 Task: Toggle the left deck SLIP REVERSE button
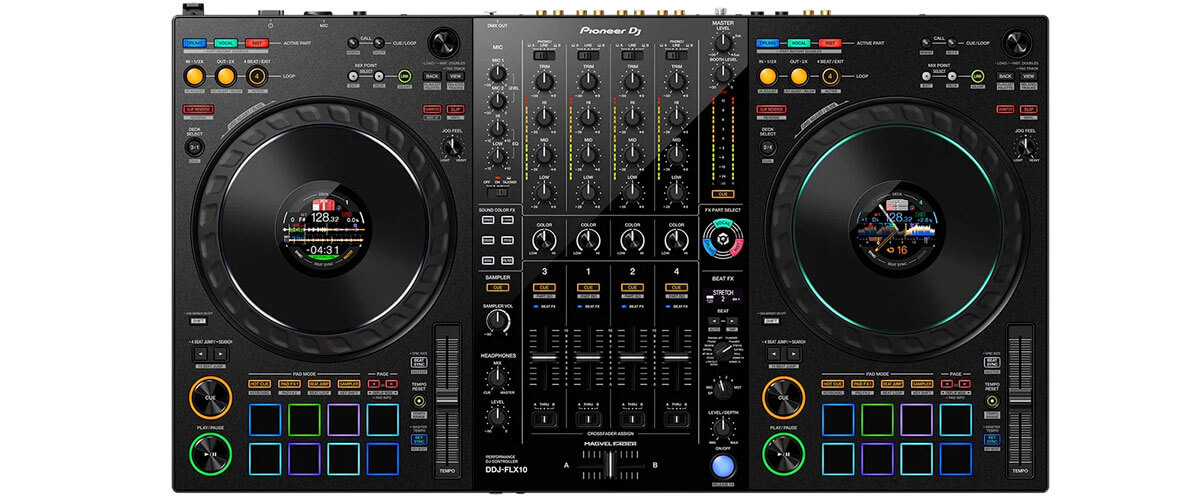pos(198,109)
